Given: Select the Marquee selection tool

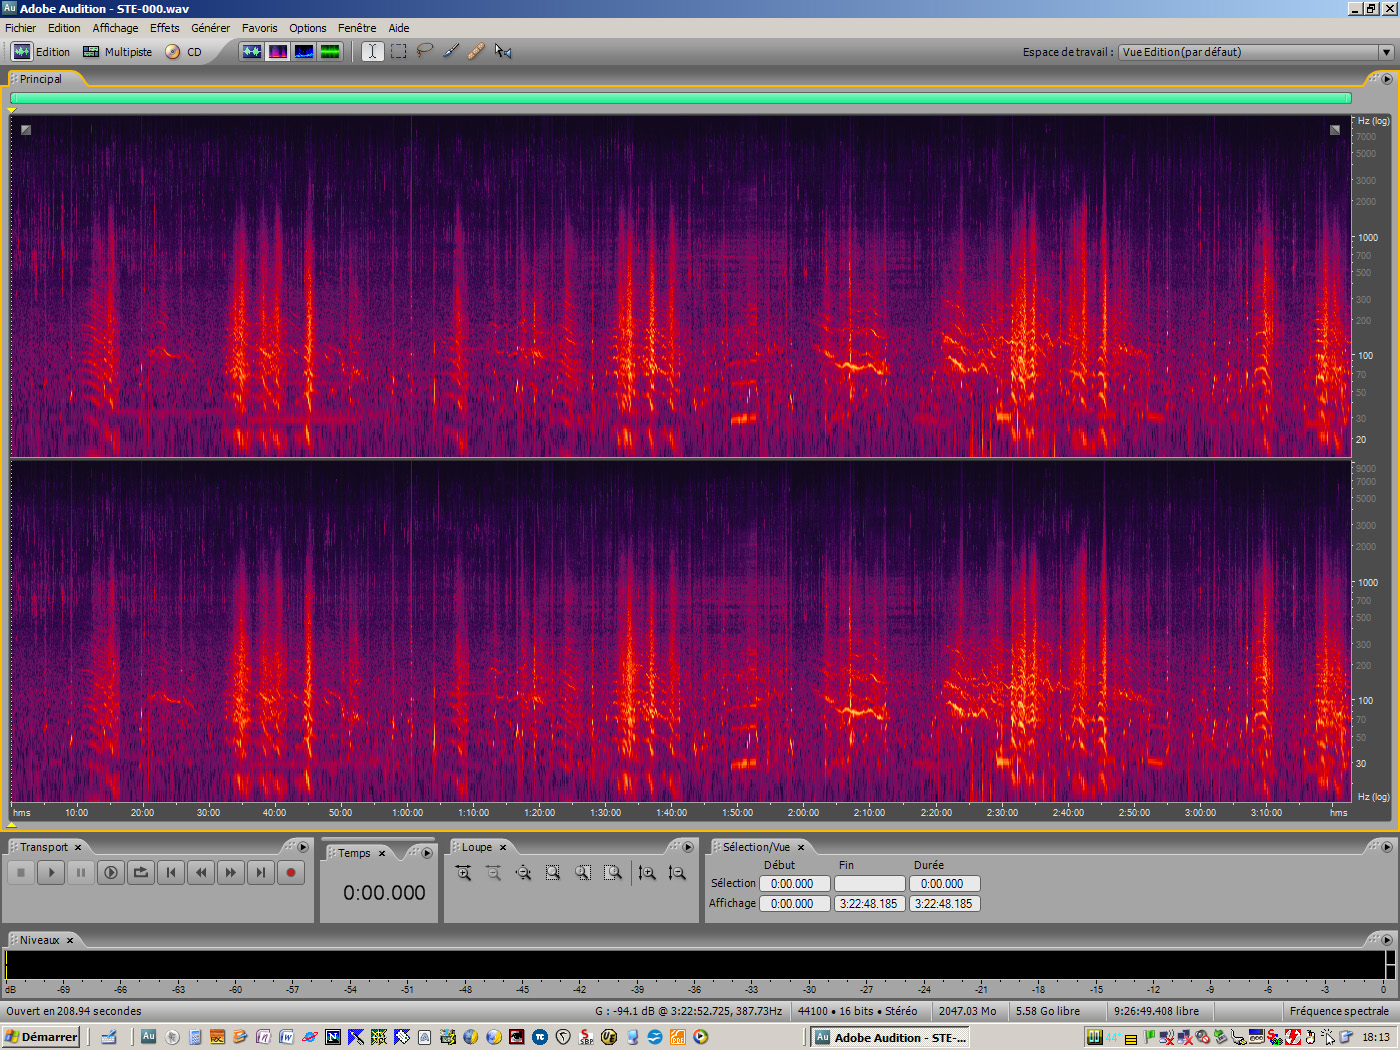Looking at the screenshot, I should (399, 51).
